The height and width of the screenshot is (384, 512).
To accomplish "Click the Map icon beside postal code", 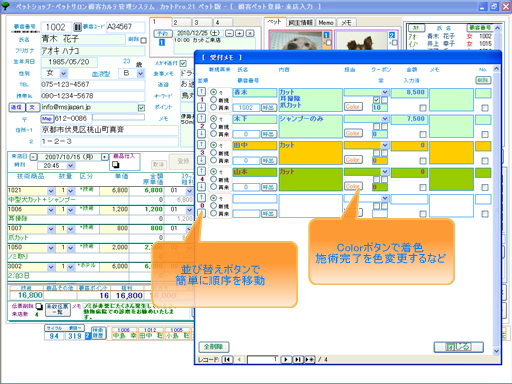I will pyautogui.click(x=47, y=119).
